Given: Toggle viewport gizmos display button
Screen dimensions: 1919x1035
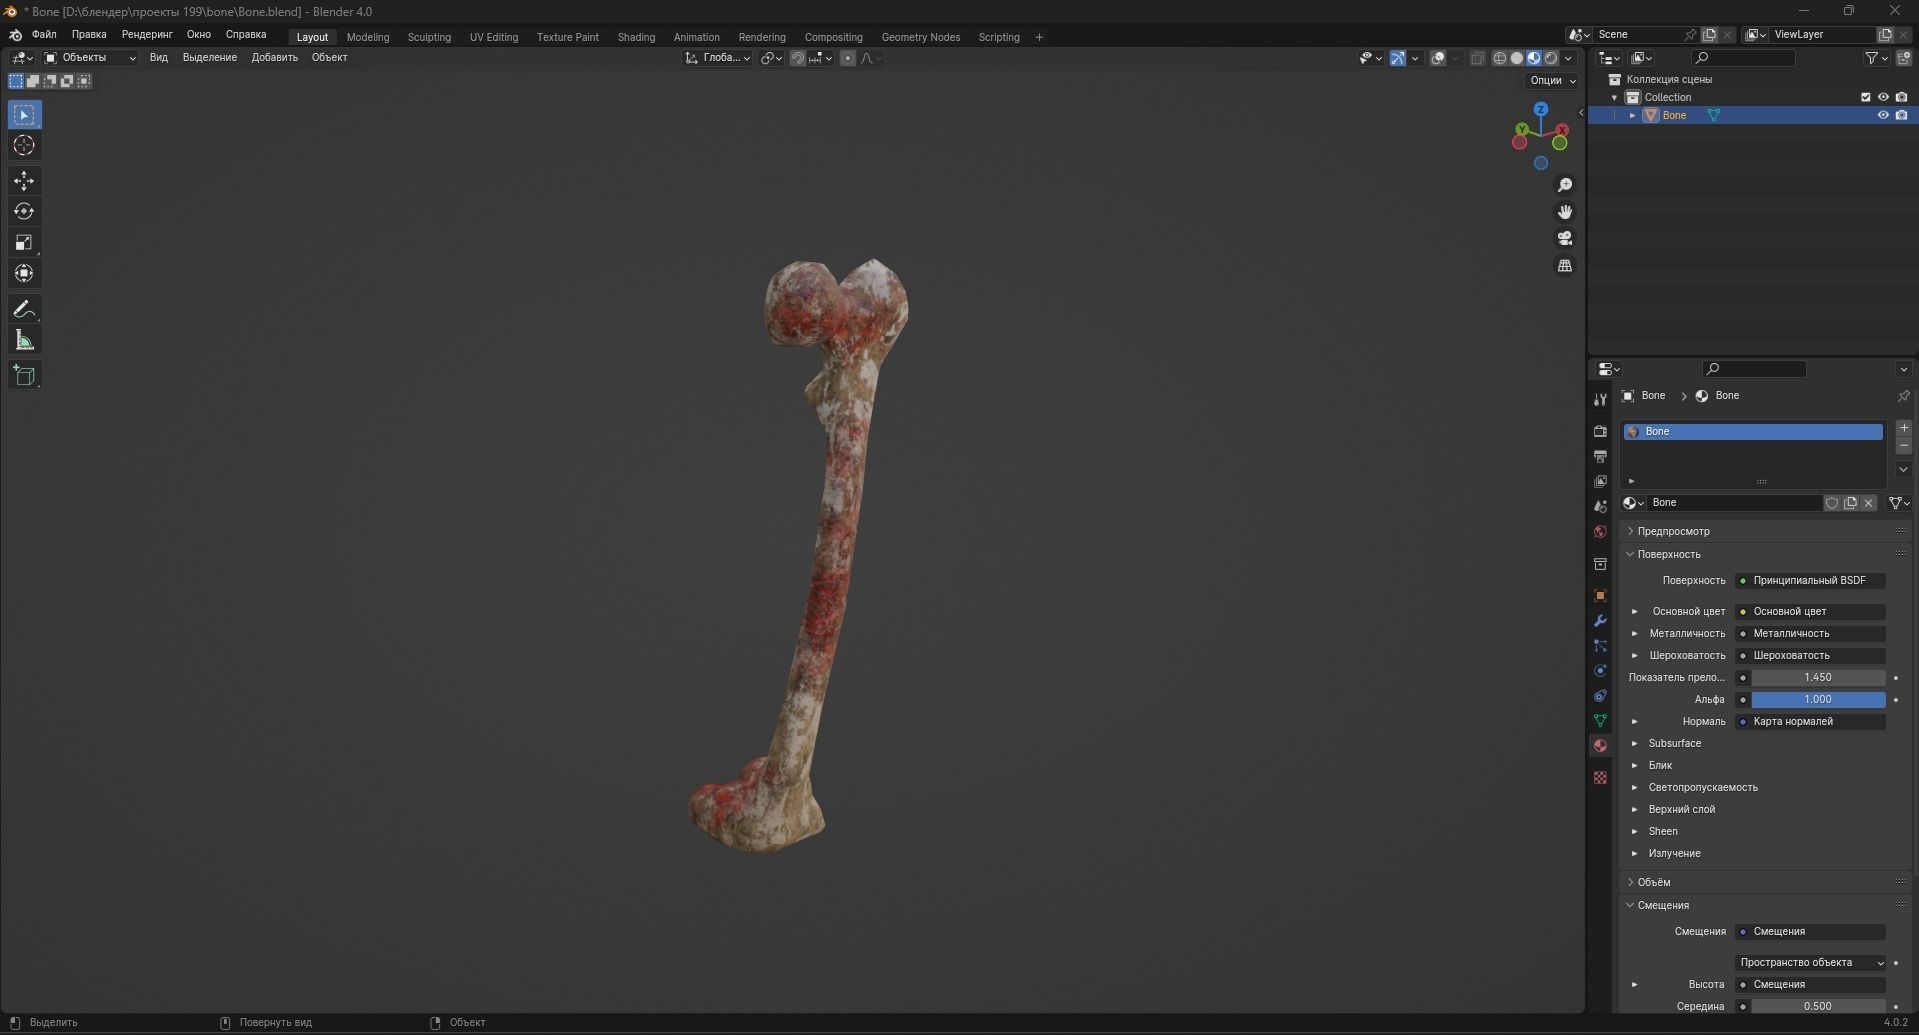Looking at the screenshot, I should pos(1398,58).
